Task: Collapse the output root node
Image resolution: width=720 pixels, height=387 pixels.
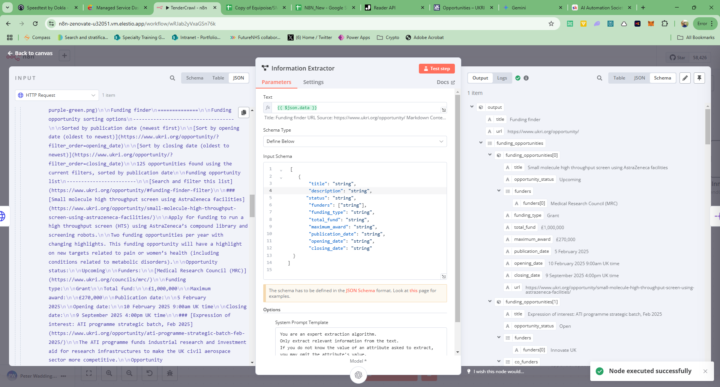Action: tap(472, 107)
